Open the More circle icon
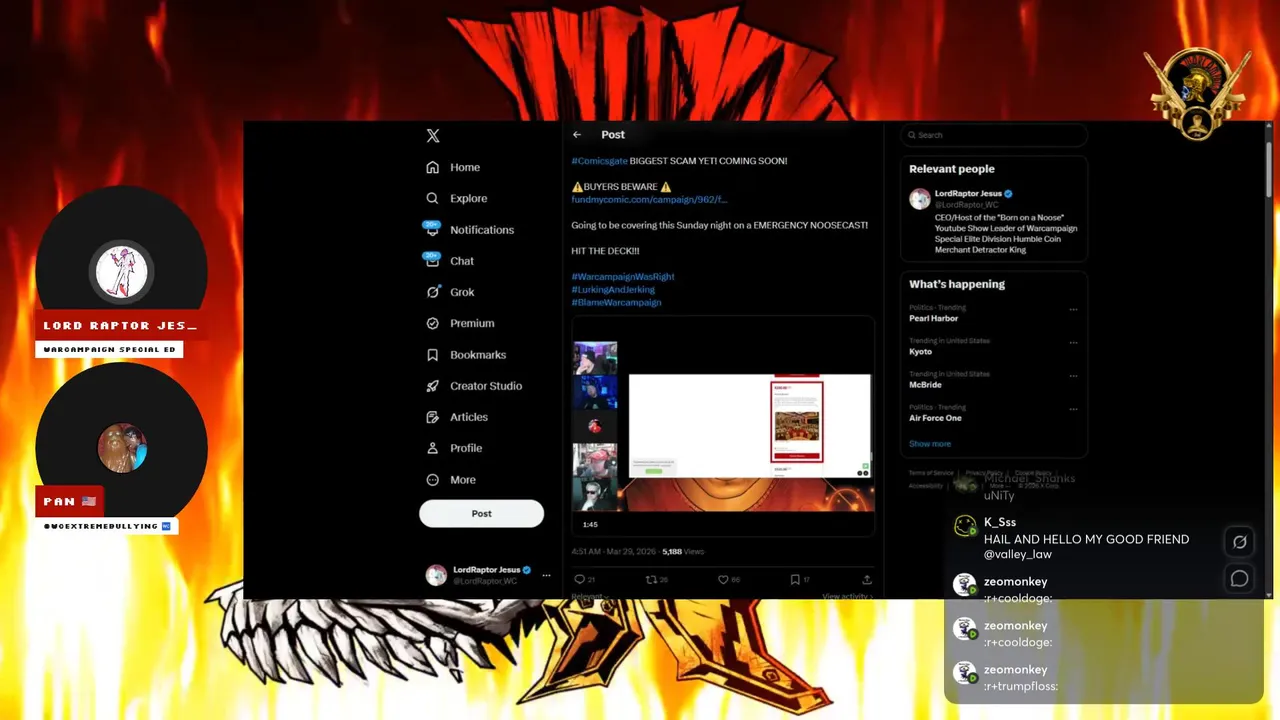Screen dimensions: 1280x720 tap(432, 479)
